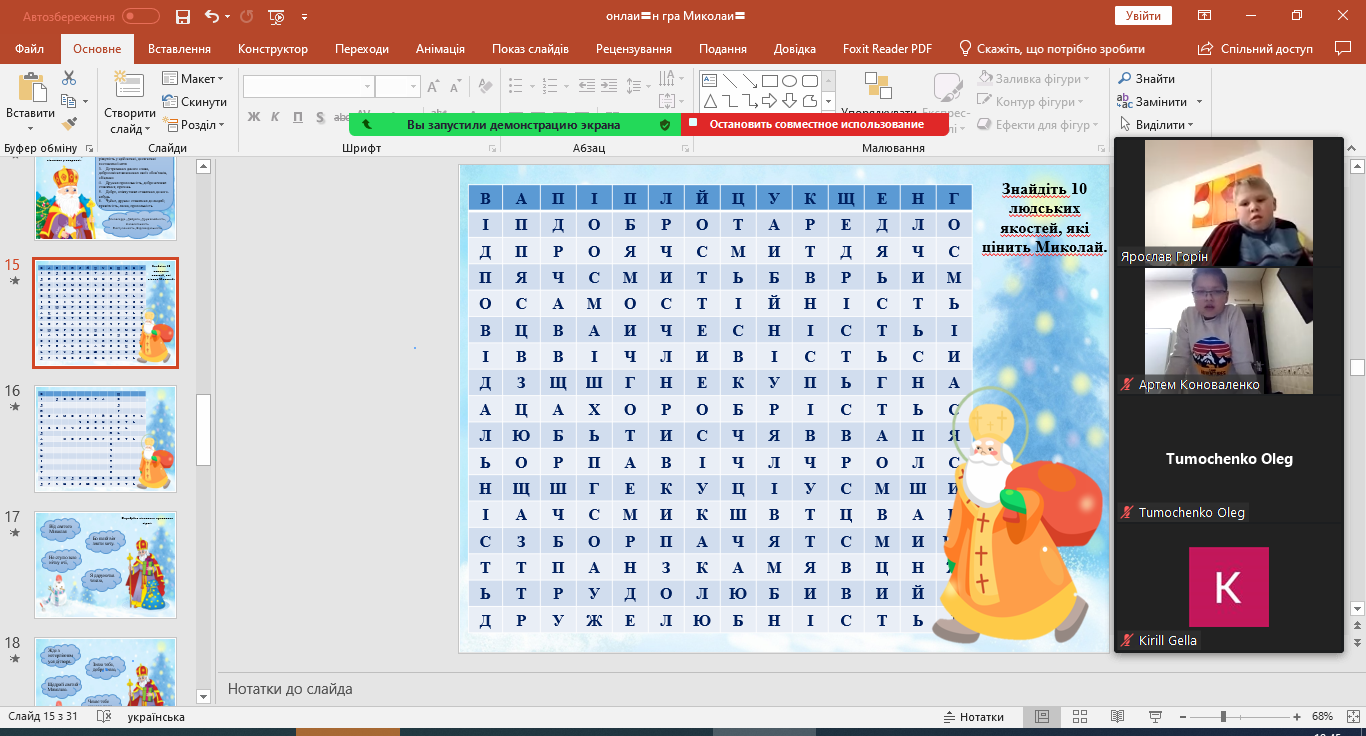1366x736 pixels.
Task: Open the font name combo box
Action: [309, 87]
